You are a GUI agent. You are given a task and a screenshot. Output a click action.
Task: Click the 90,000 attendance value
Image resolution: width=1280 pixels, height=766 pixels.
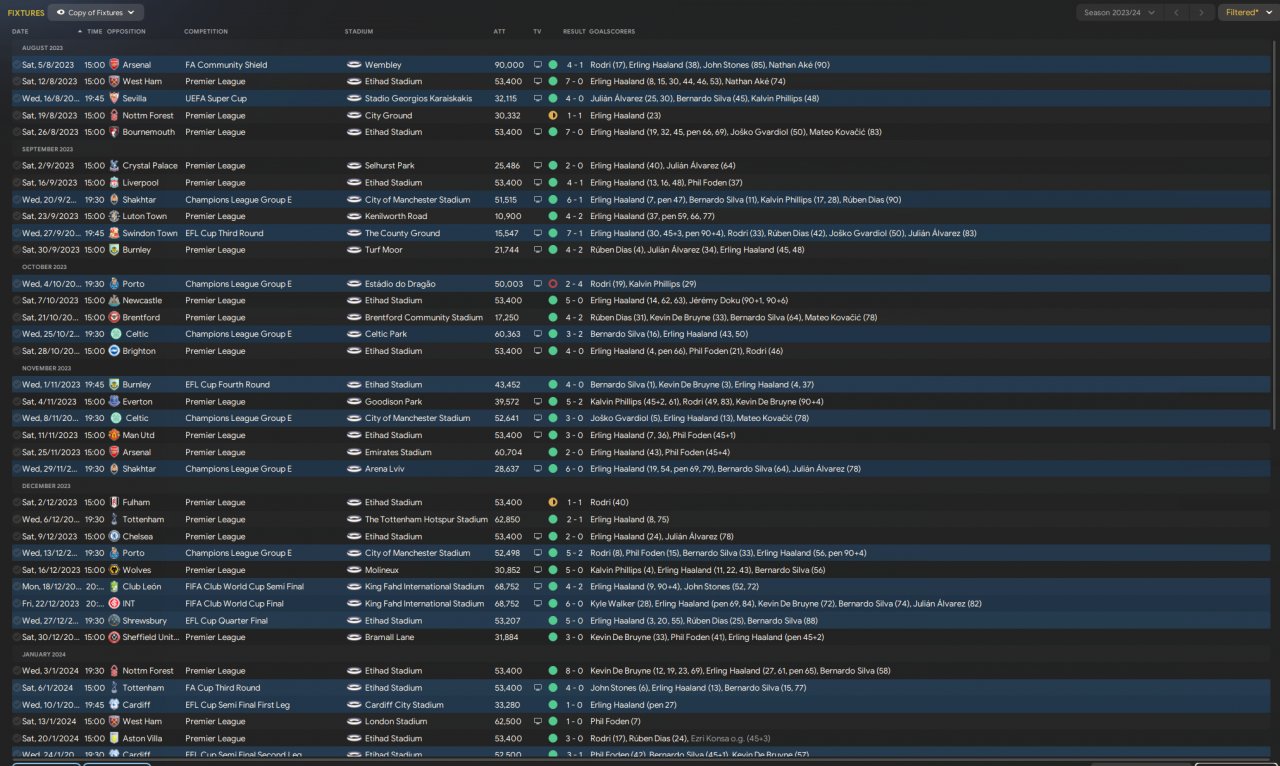[509, 65]
